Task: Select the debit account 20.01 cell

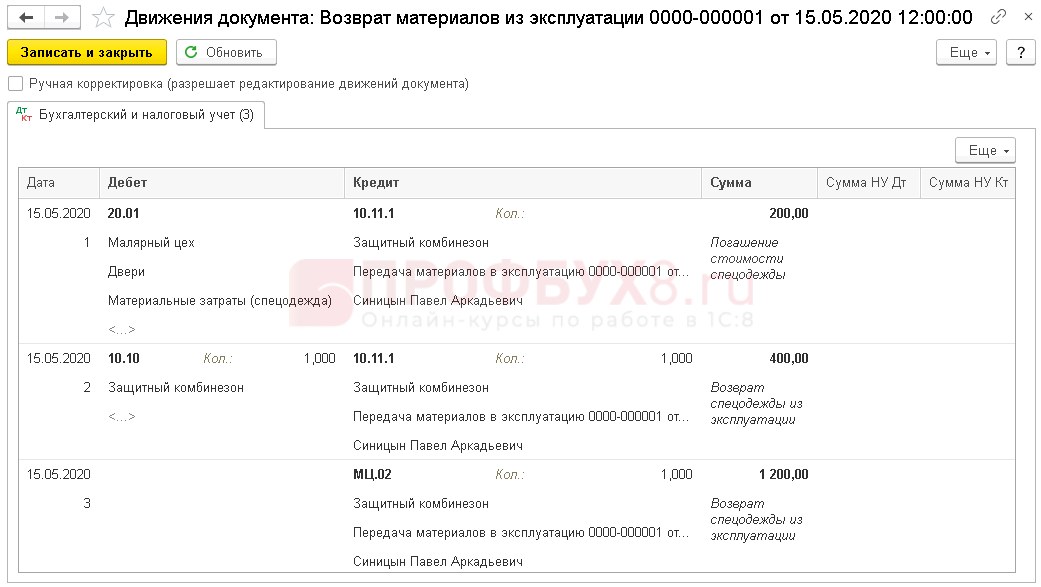Action: point(124,213)
